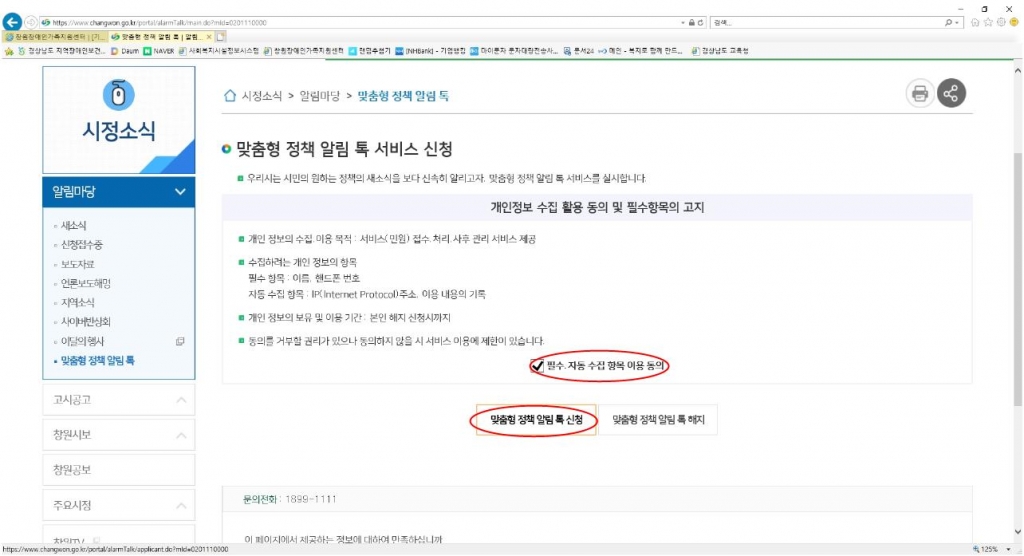Collapse the 알림마당 sidebar section chevron
The image size is (1024, 556).
click(x=180, y=192)
